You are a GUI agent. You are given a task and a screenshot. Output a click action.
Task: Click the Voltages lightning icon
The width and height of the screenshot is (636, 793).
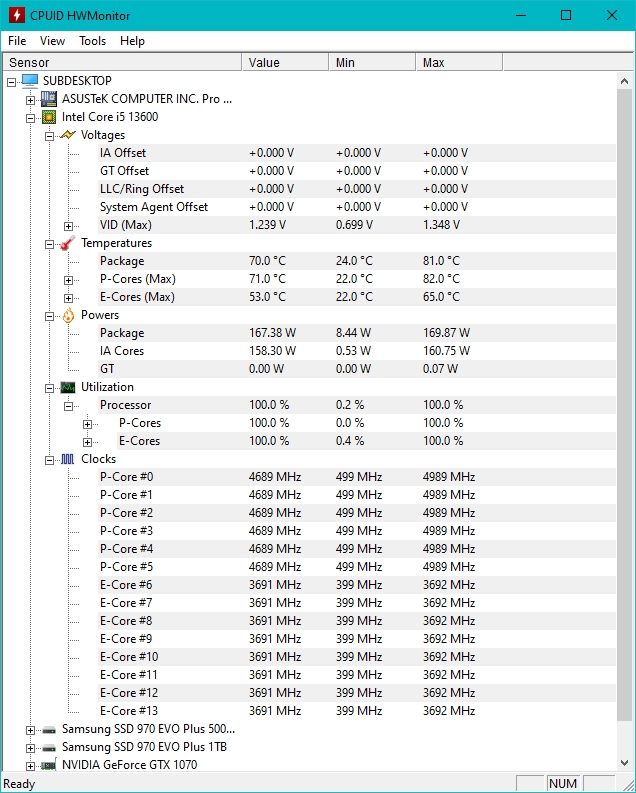coord(68,135)
